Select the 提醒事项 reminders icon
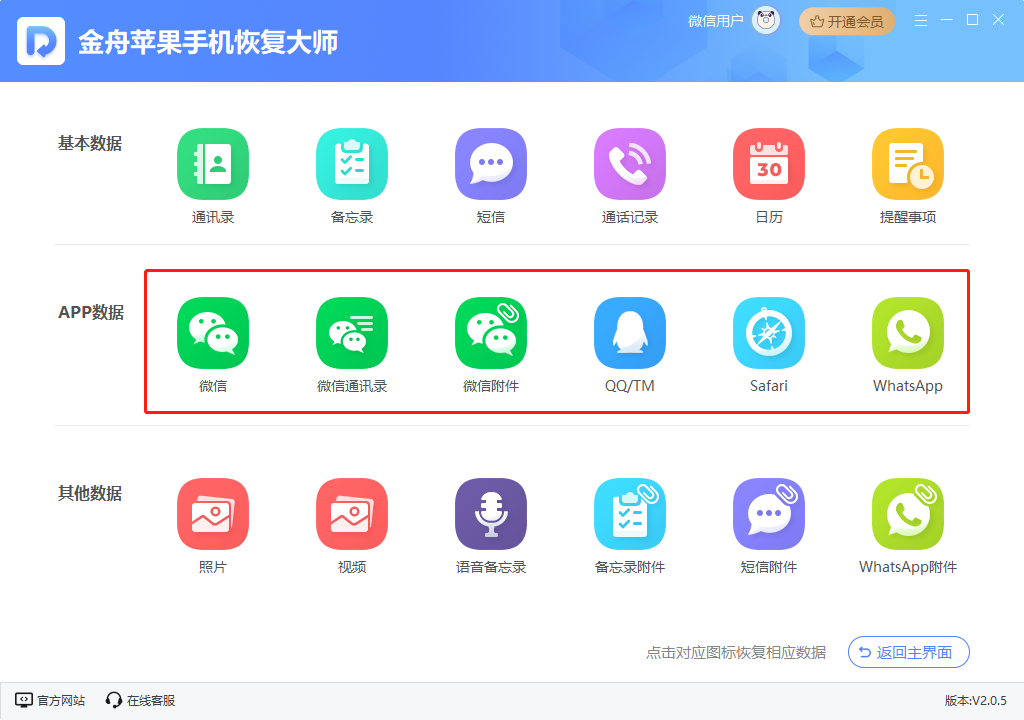The height and width of the screenshot is (720, 1024). [x=908, y=164]
